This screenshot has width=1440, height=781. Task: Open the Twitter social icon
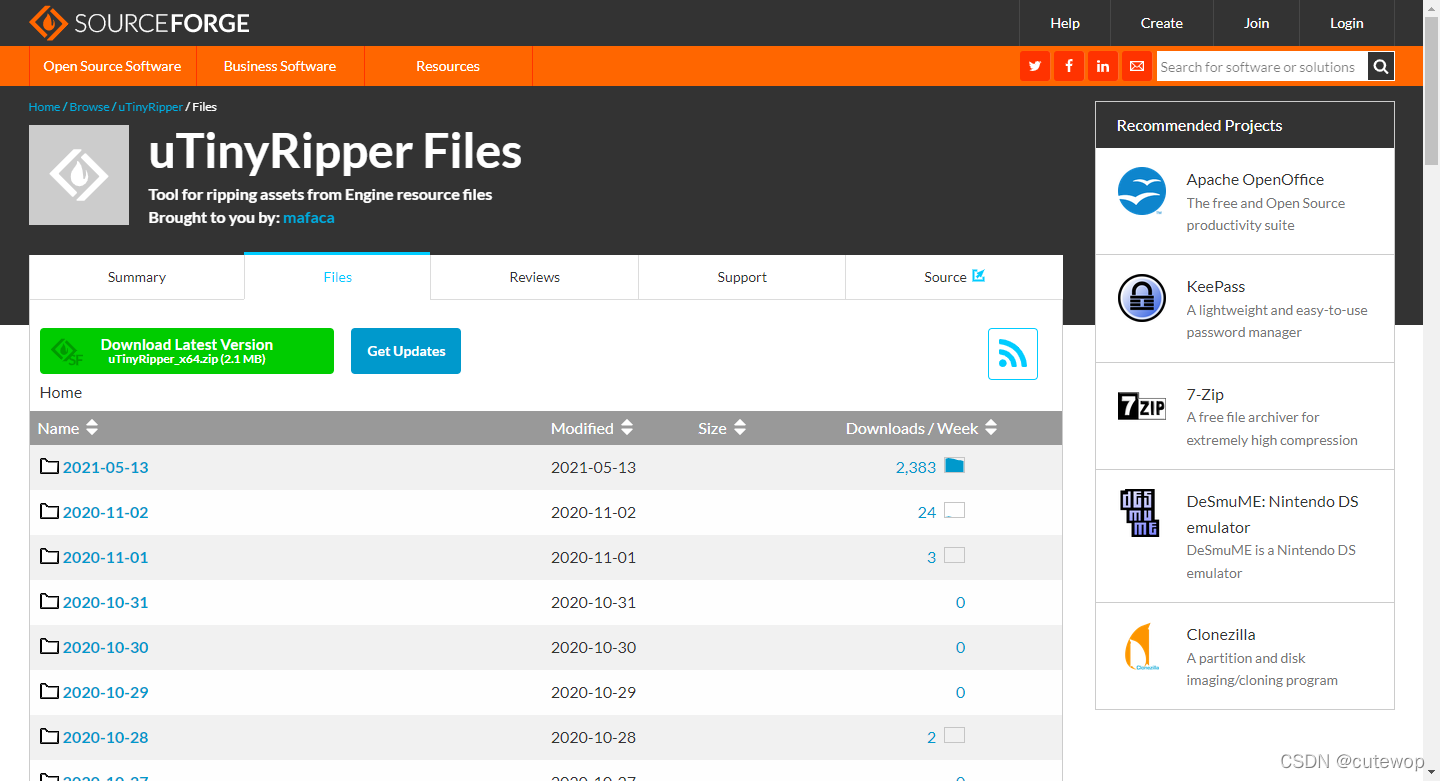click(x=1035, y=66)
